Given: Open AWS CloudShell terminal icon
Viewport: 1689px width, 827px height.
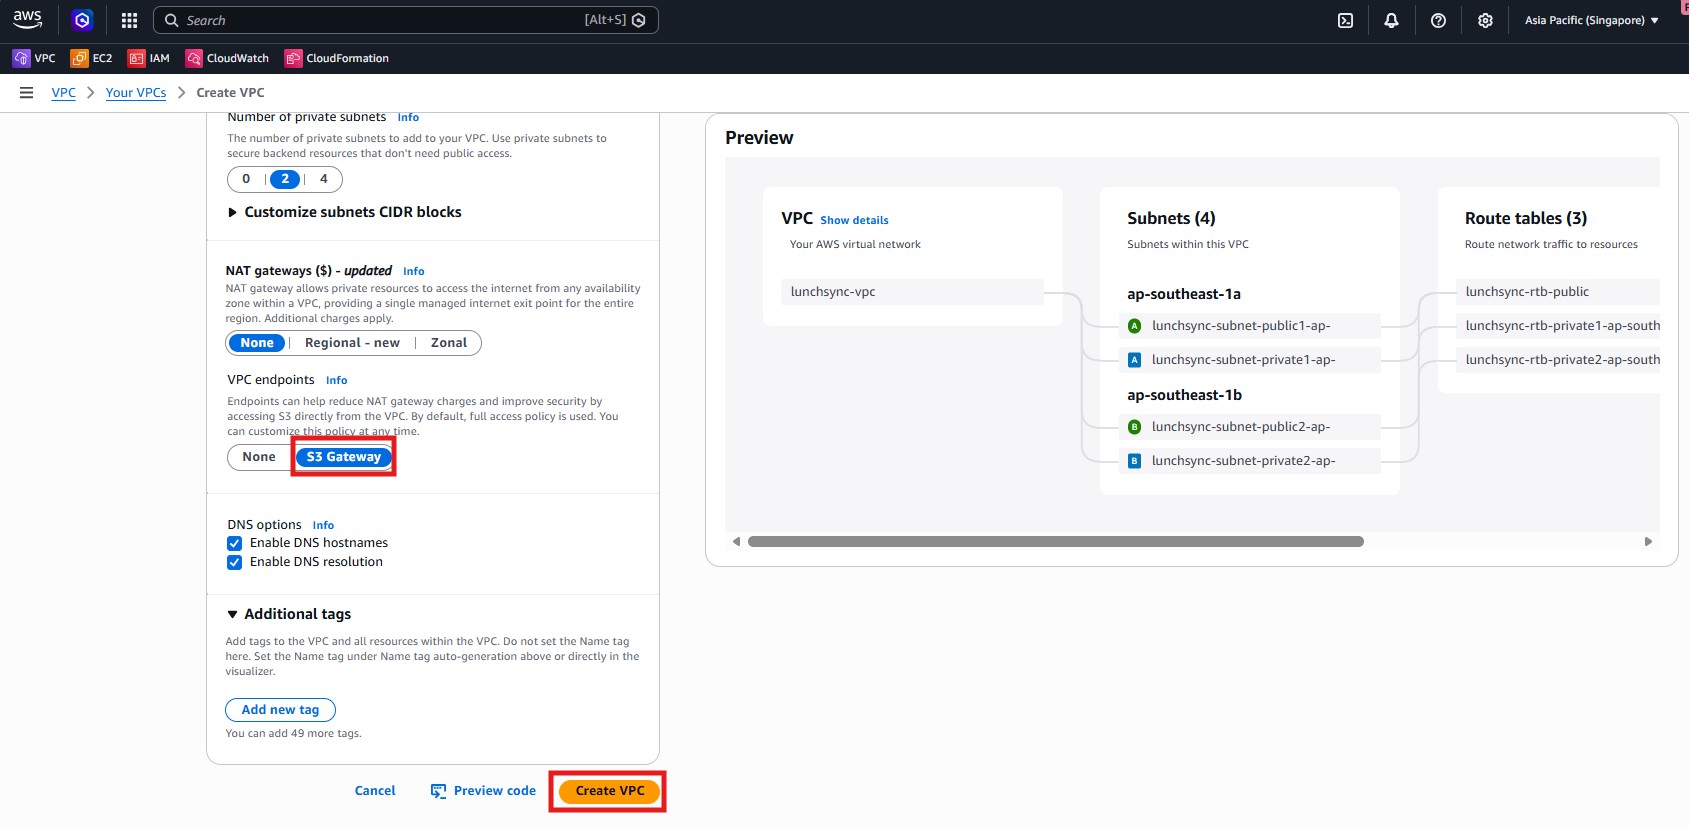Looking at the screenshot, I should tap(1345, 20).
